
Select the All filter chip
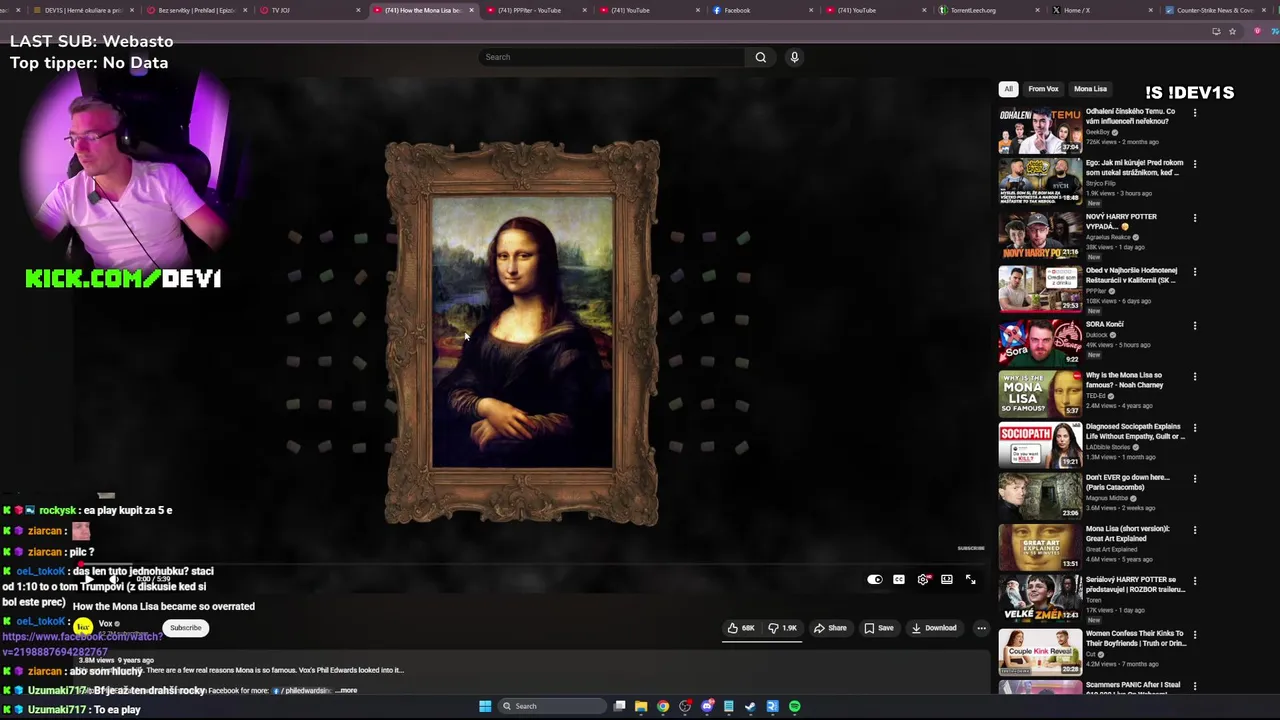pos(1008,89)
